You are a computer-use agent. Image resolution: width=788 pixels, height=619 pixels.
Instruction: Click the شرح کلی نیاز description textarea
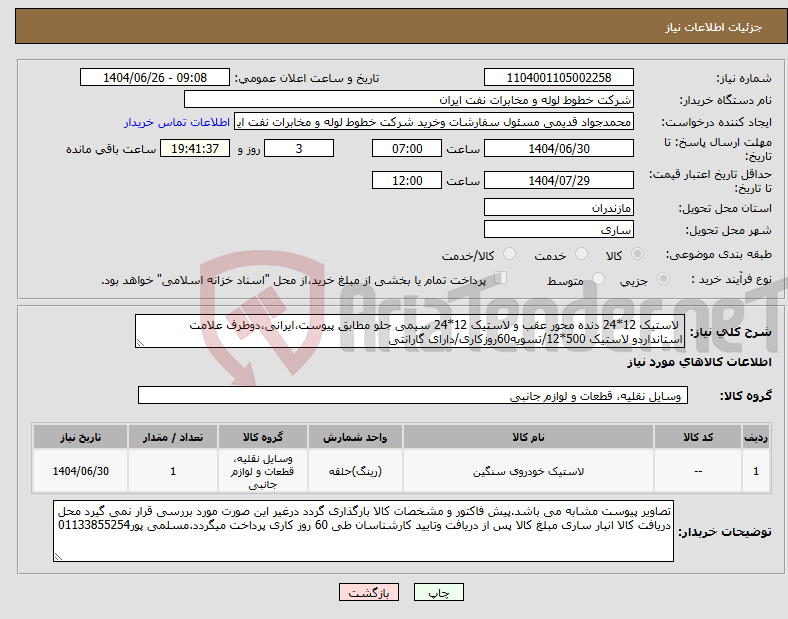tap(410, 331)
